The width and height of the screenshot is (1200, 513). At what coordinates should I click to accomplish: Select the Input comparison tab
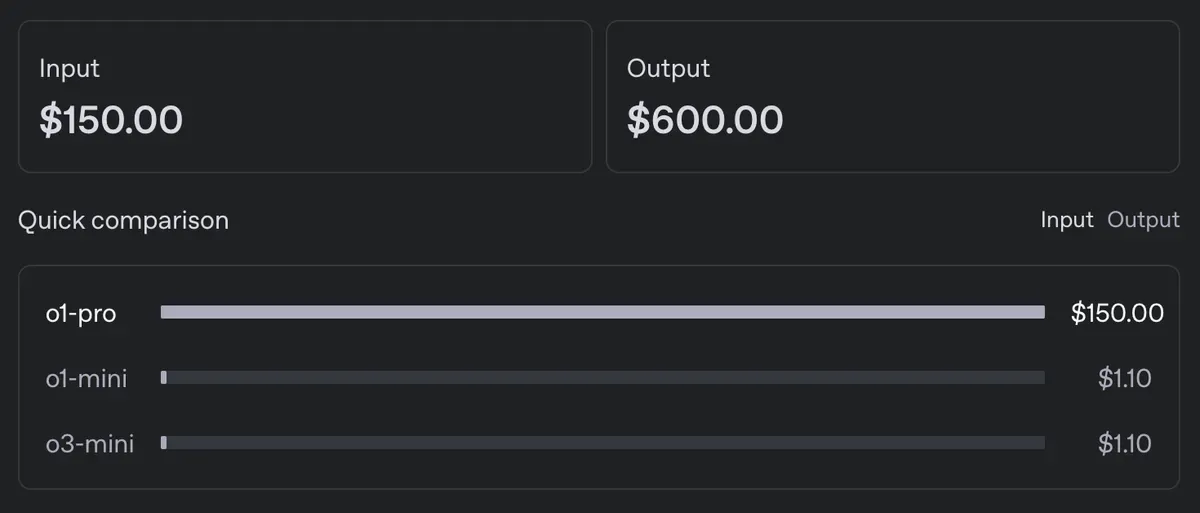tap(1067, 220)
